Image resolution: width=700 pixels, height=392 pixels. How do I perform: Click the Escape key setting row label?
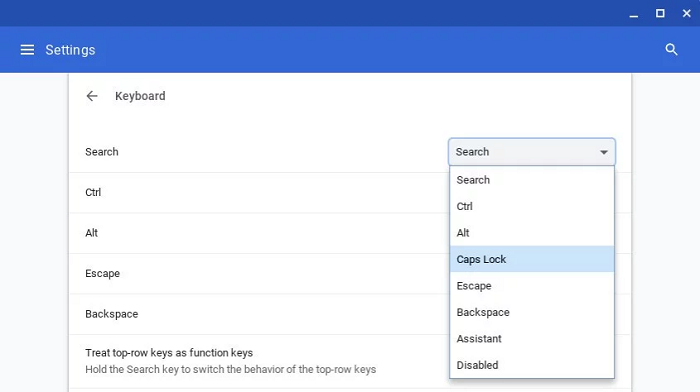(102, 274)
